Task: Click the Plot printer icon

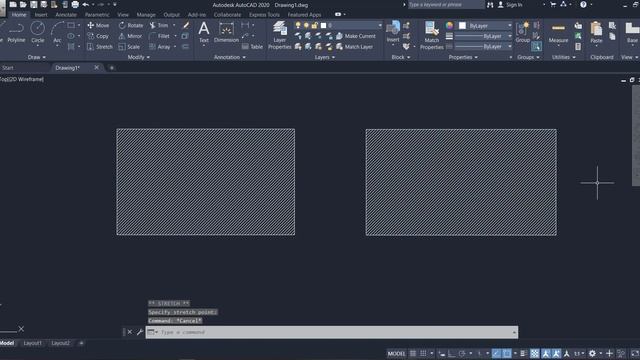Action: [75, 4]
